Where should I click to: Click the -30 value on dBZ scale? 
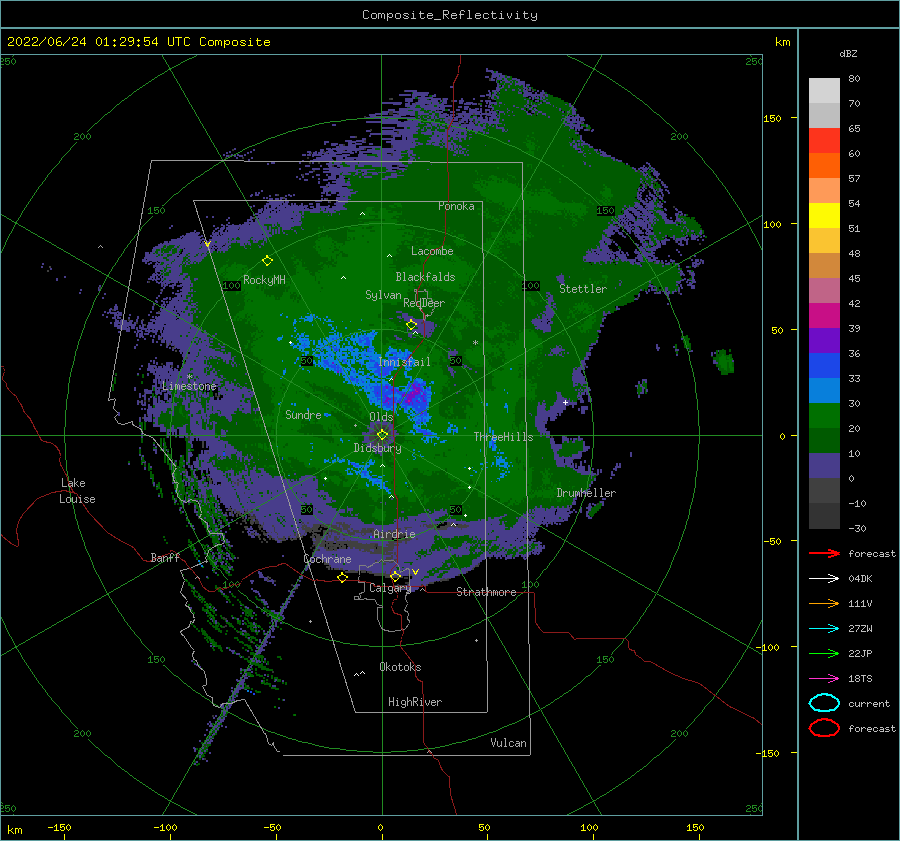coord(857,529)
